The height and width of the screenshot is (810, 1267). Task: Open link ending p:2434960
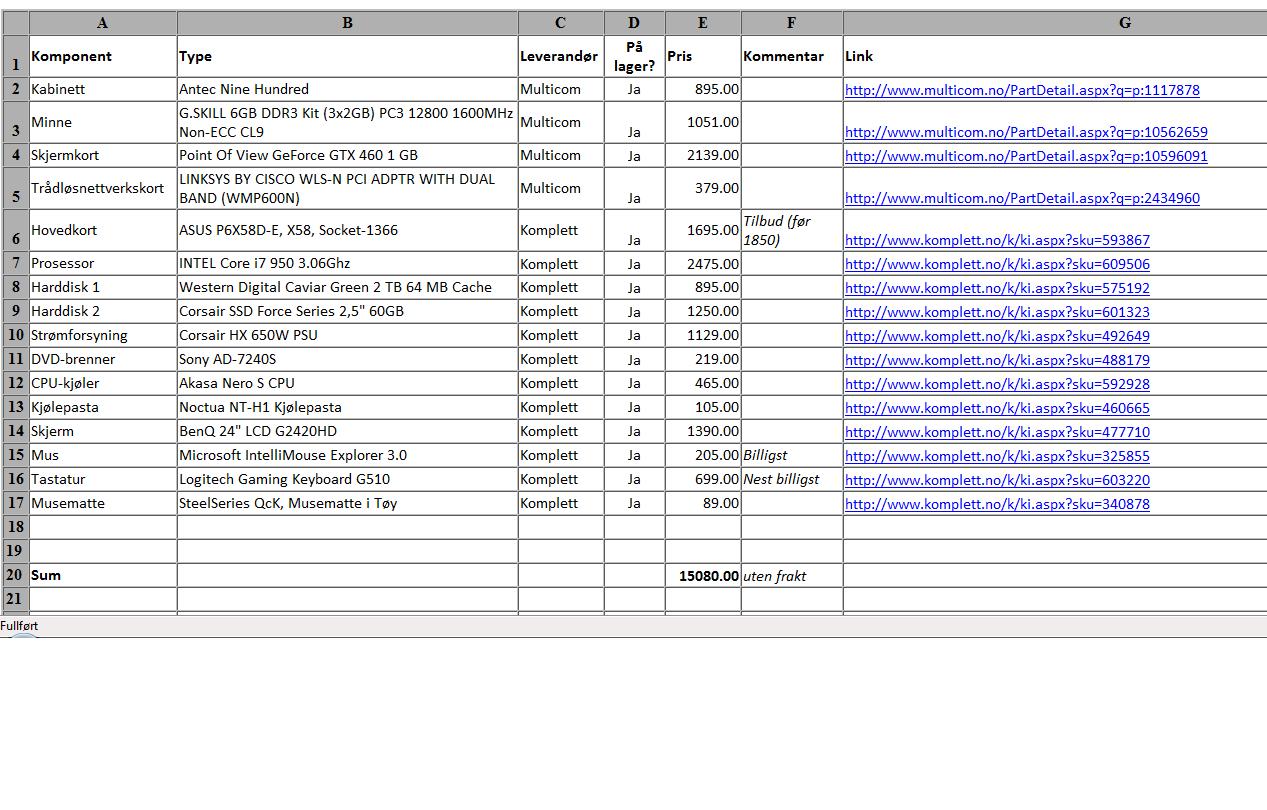(x=1022, y=198)
